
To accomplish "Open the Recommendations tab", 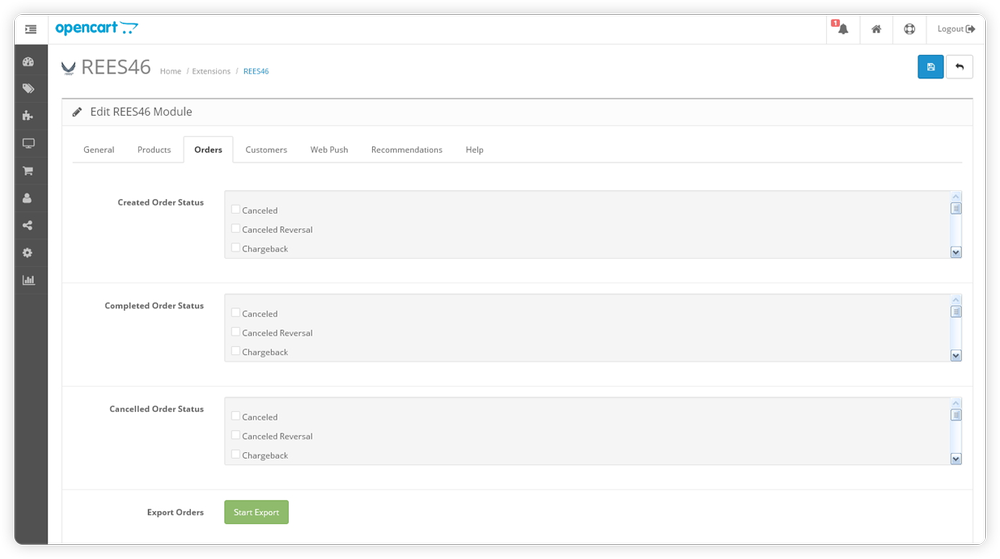I will [x=406, y=150].
